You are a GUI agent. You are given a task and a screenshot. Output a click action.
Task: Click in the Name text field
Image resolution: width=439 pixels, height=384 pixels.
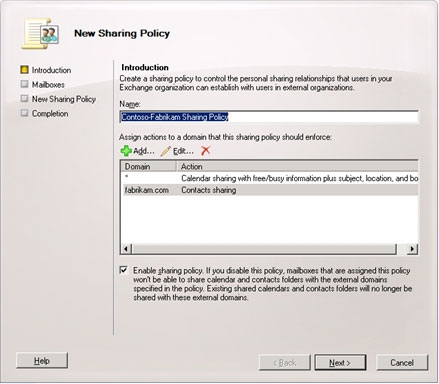coord(269,117)
